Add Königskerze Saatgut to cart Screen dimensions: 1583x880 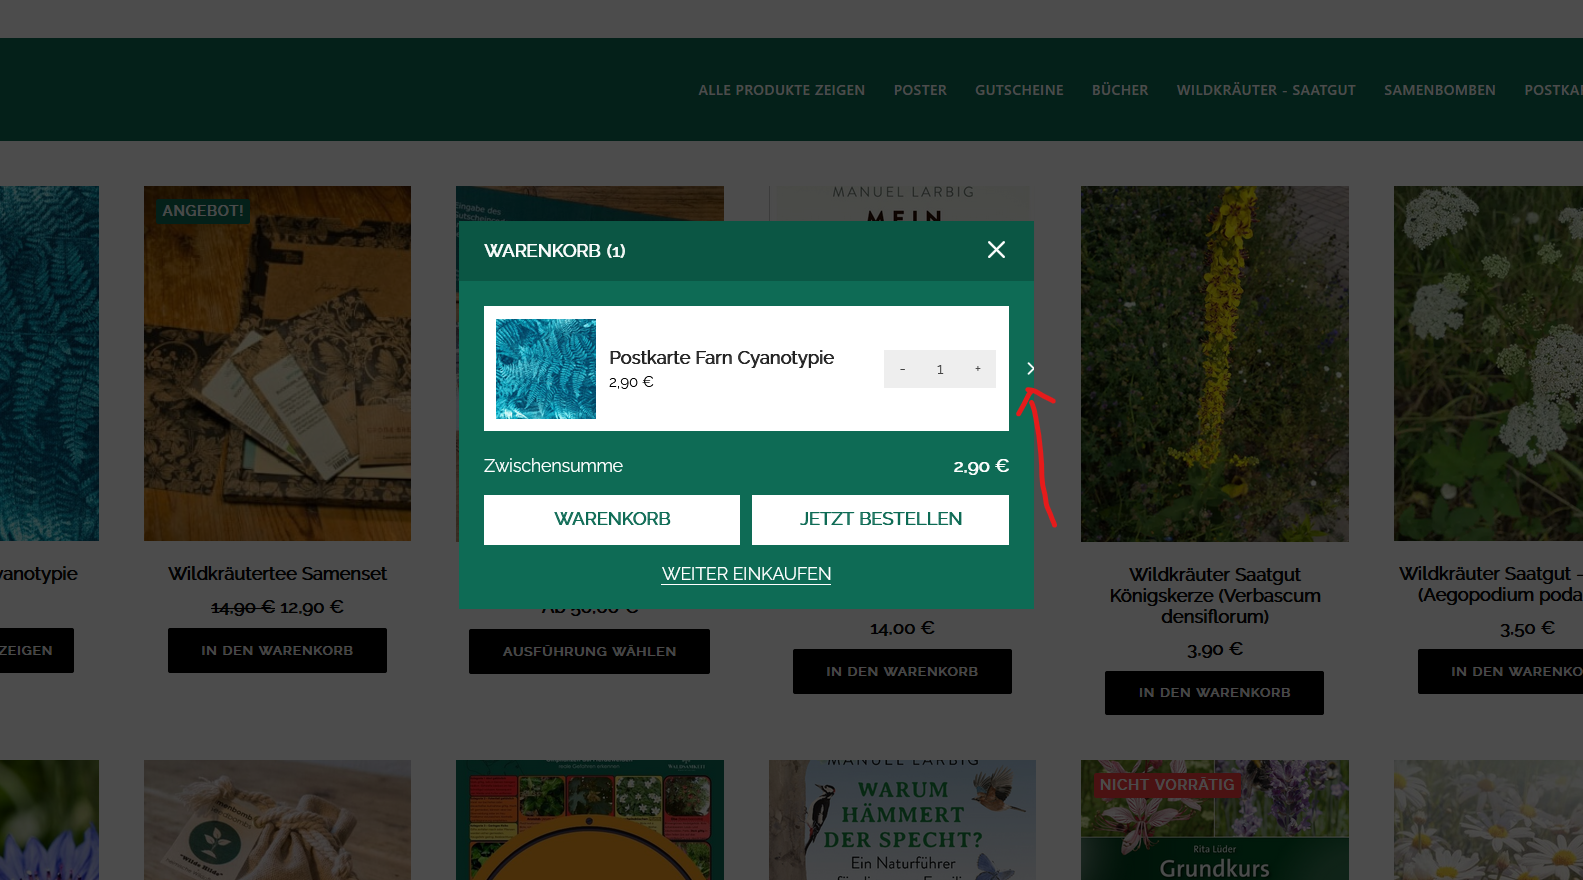tap(1214, 693)
